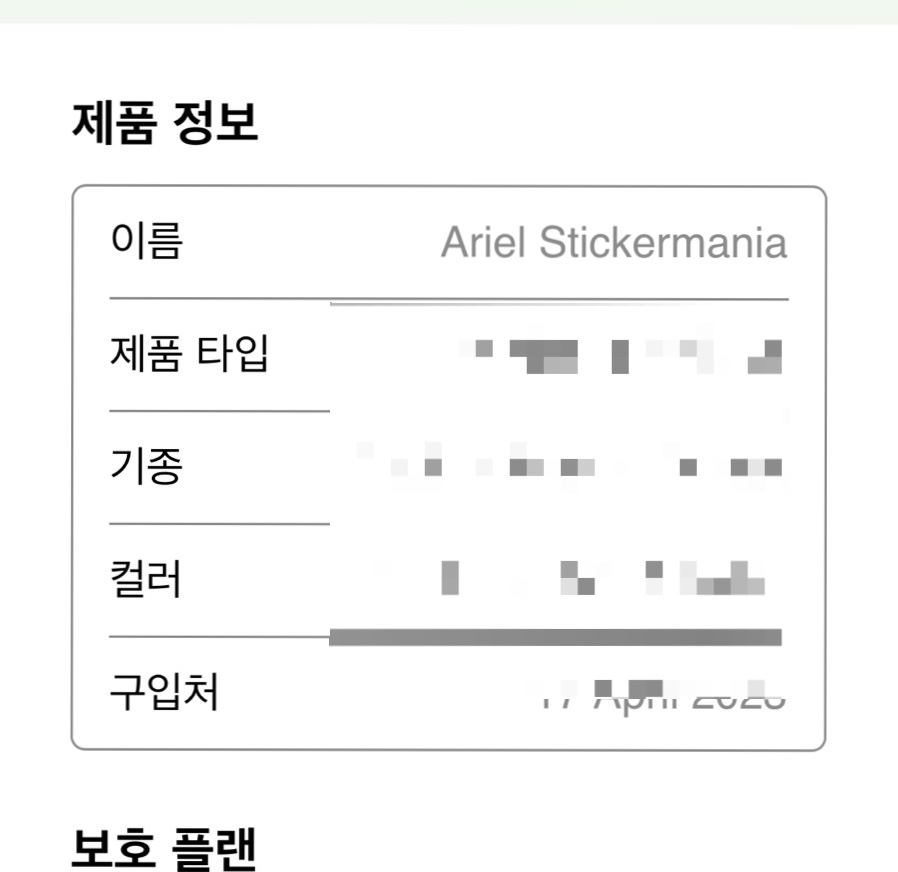Click the divider line below 제품 타입

point(219,411)
